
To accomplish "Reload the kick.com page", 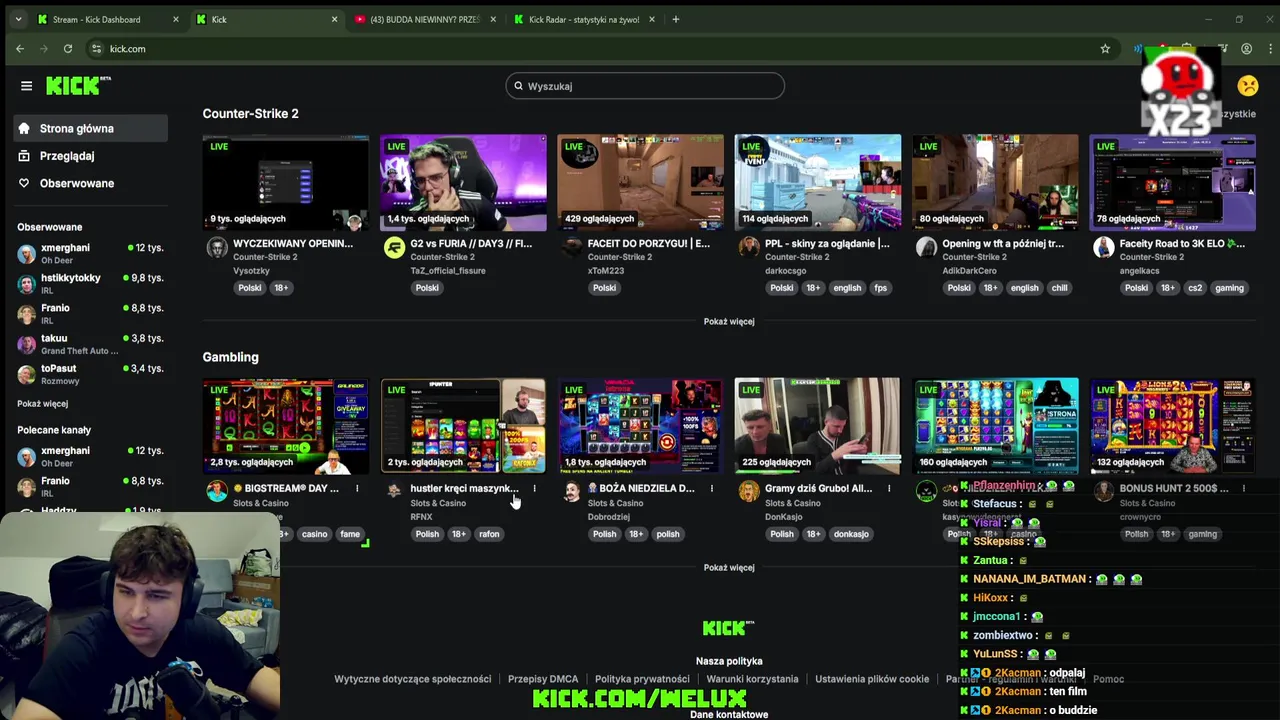I will pyautogui.click(x=67, y=48).
